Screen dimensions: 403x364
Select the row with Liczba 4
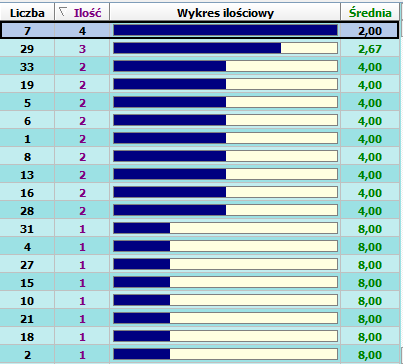tap(200, 247)
